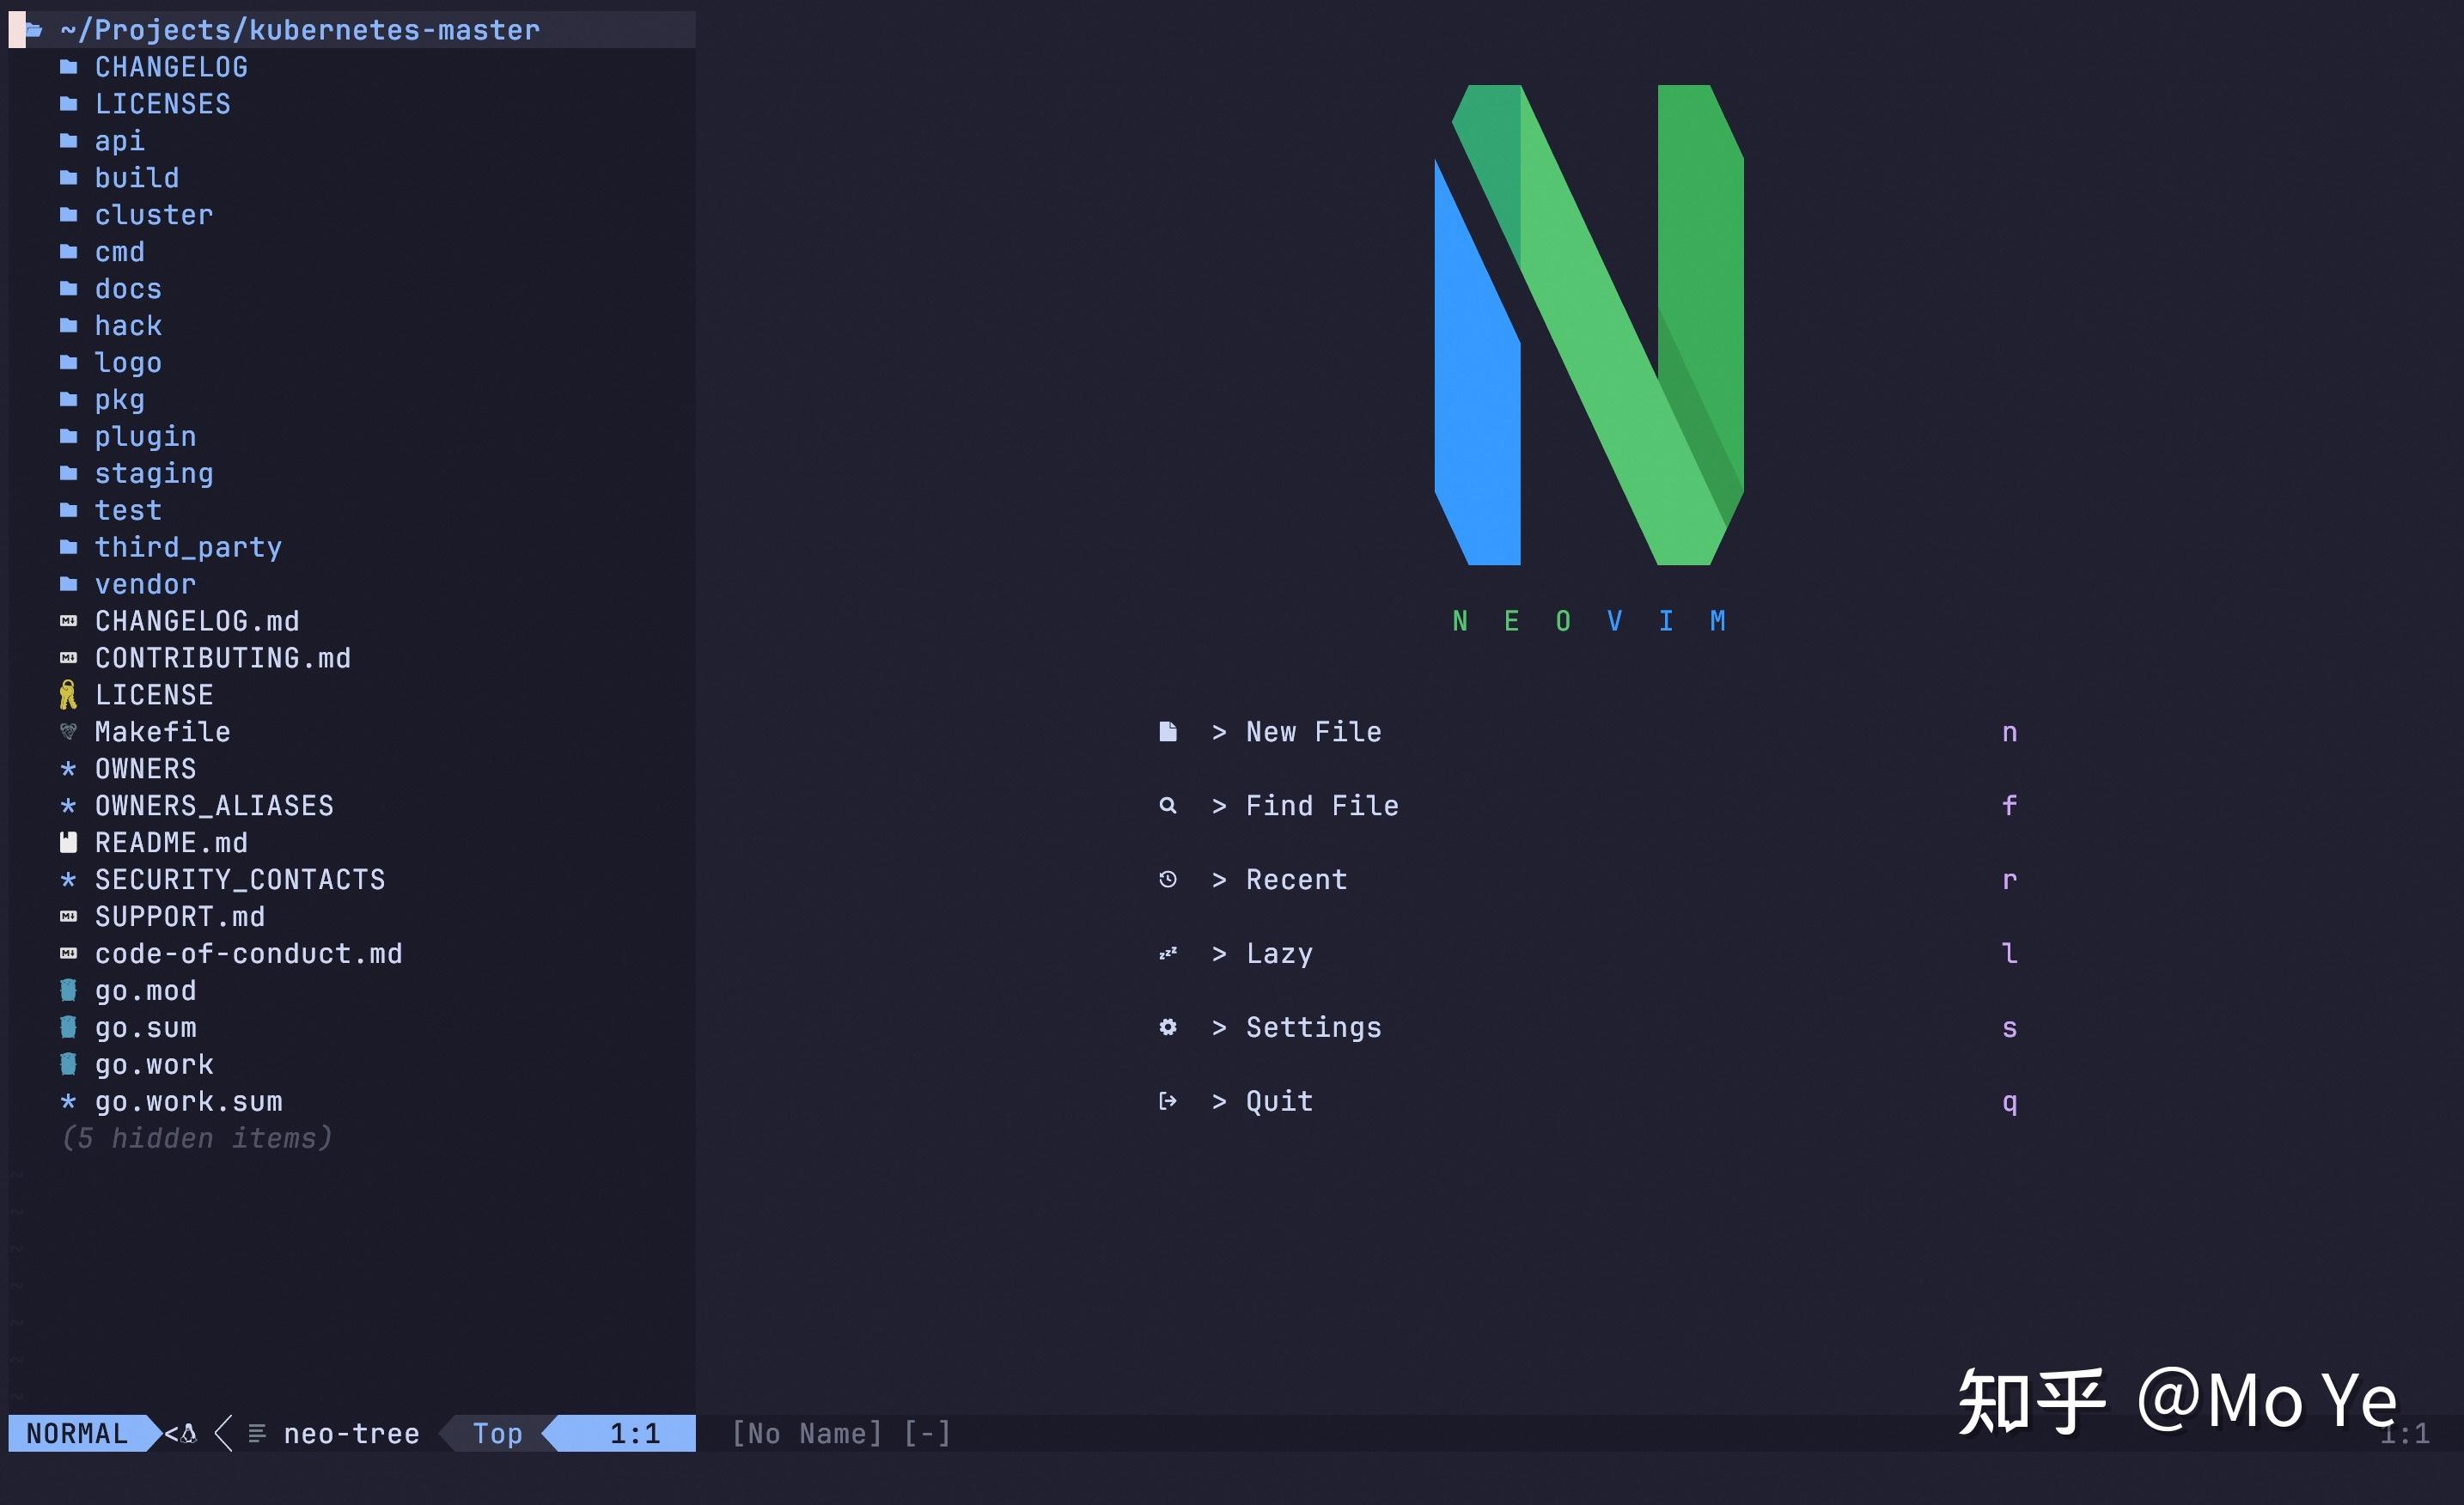Select CHANGELOG.md in the file tree
The width and height of the screenshot is (2464, 1505).
pyautogui.click(x=197, y=620)
